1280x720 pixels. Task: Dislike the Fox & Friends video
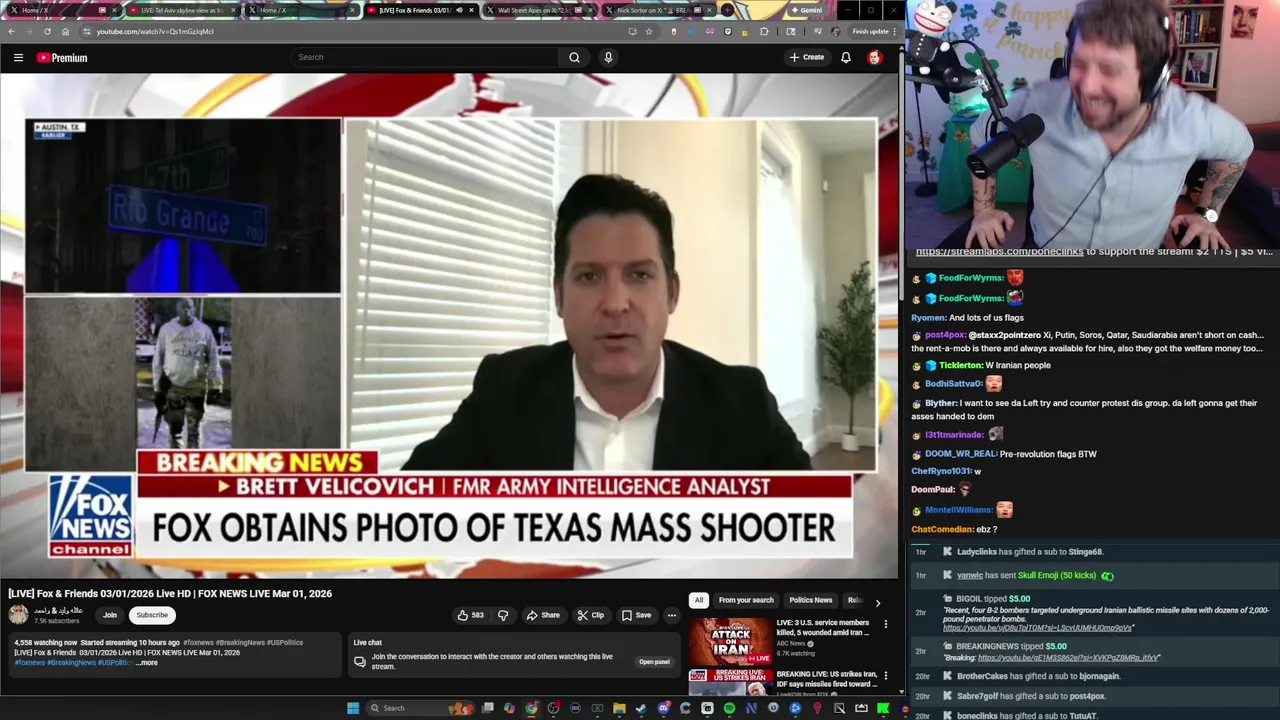(503, 615)
